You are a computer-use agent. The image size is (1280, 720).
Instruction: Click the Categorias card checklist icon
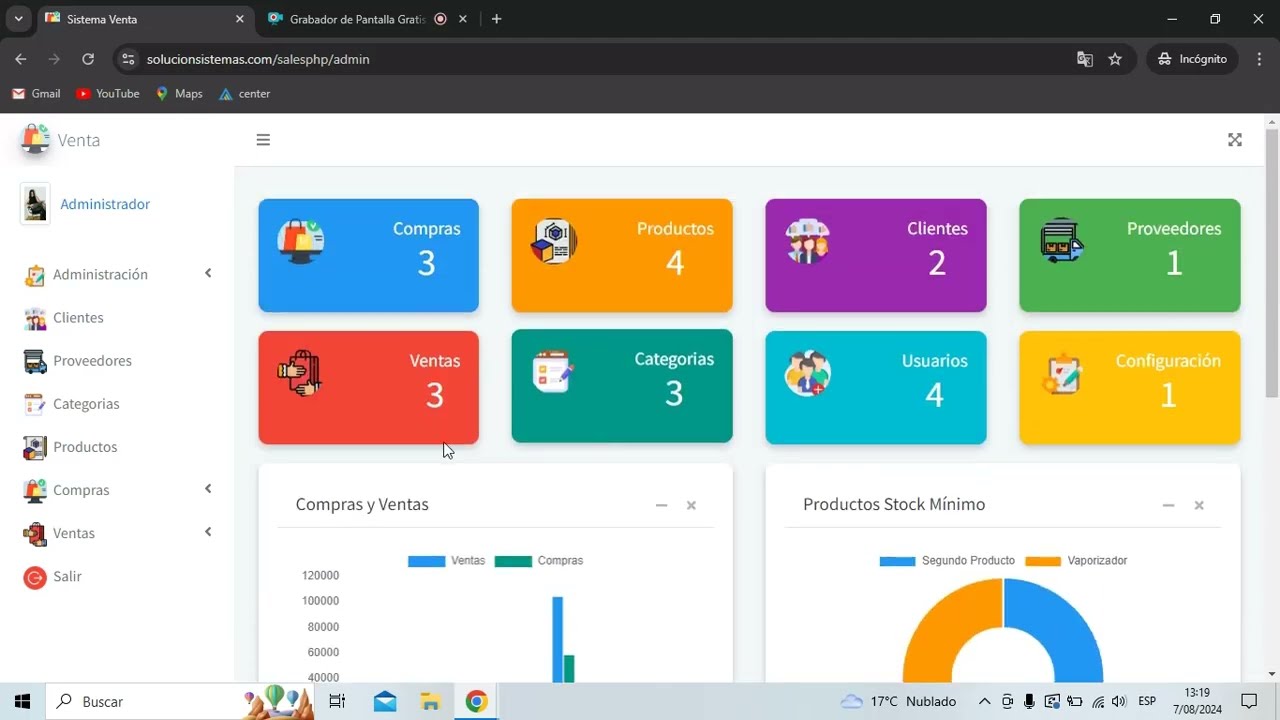554,371
